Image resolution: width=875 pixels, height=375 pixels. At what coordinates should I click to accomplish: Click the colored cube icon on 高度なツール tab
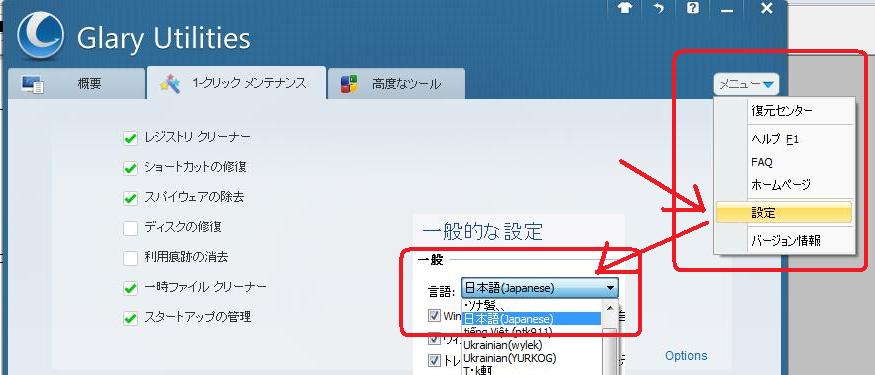349,85
